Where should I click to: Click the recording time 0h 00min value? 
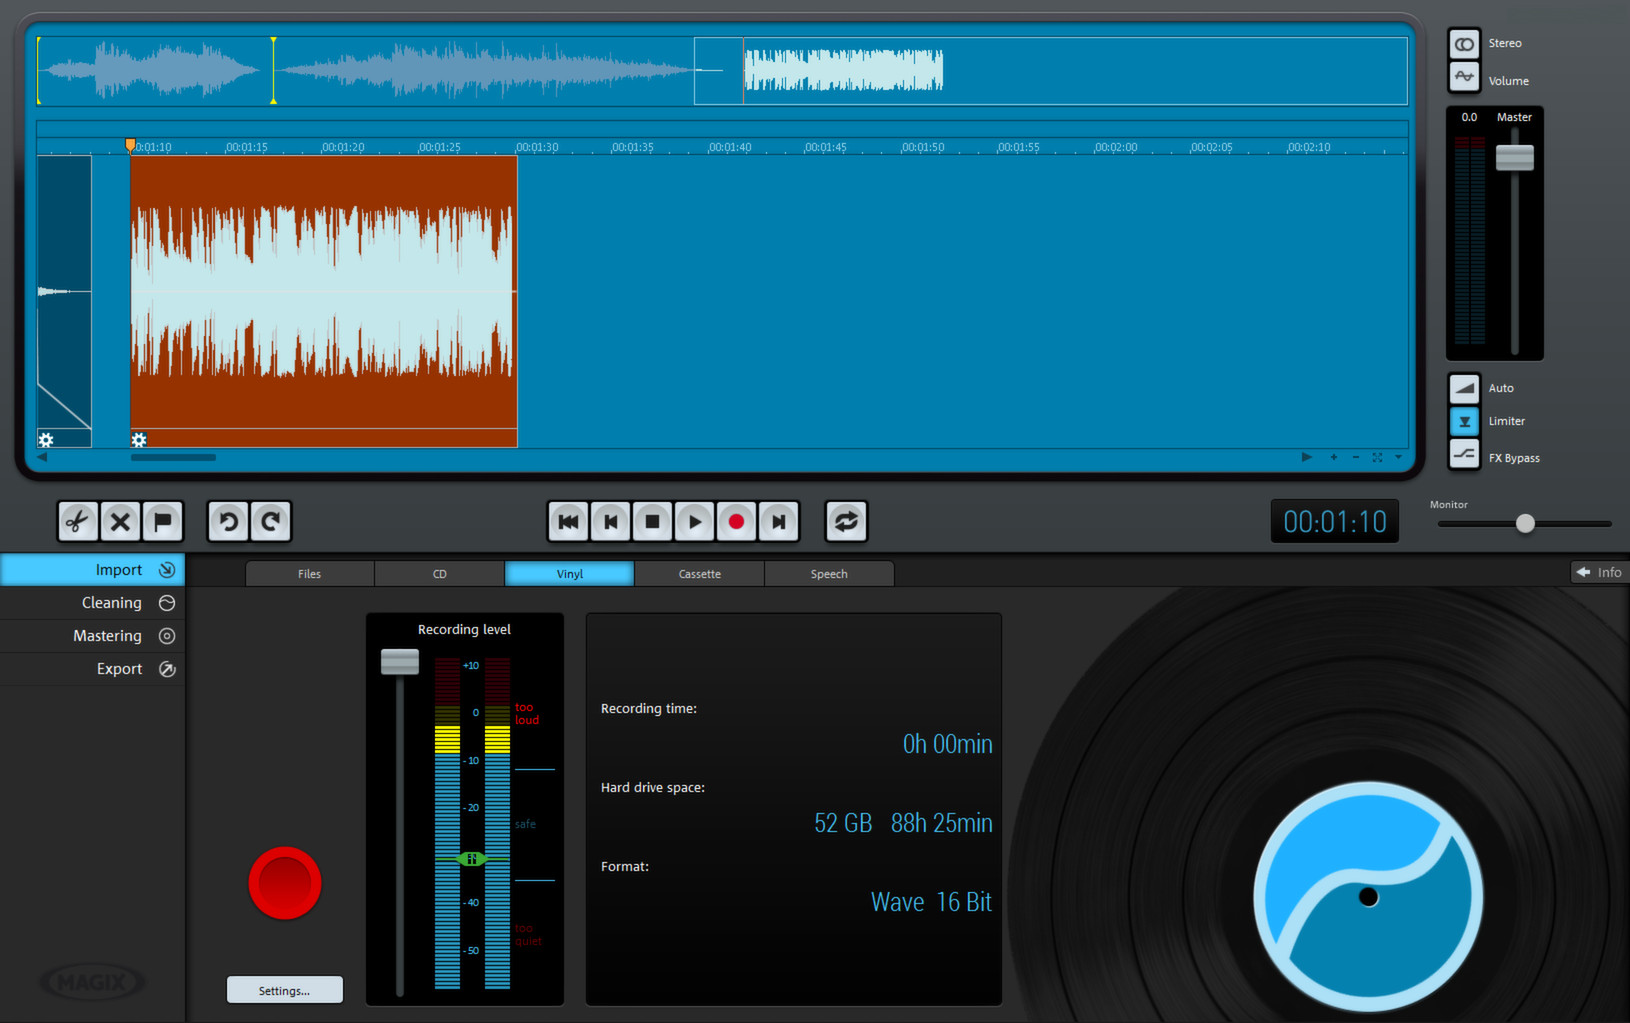click(x=947, y=744)
